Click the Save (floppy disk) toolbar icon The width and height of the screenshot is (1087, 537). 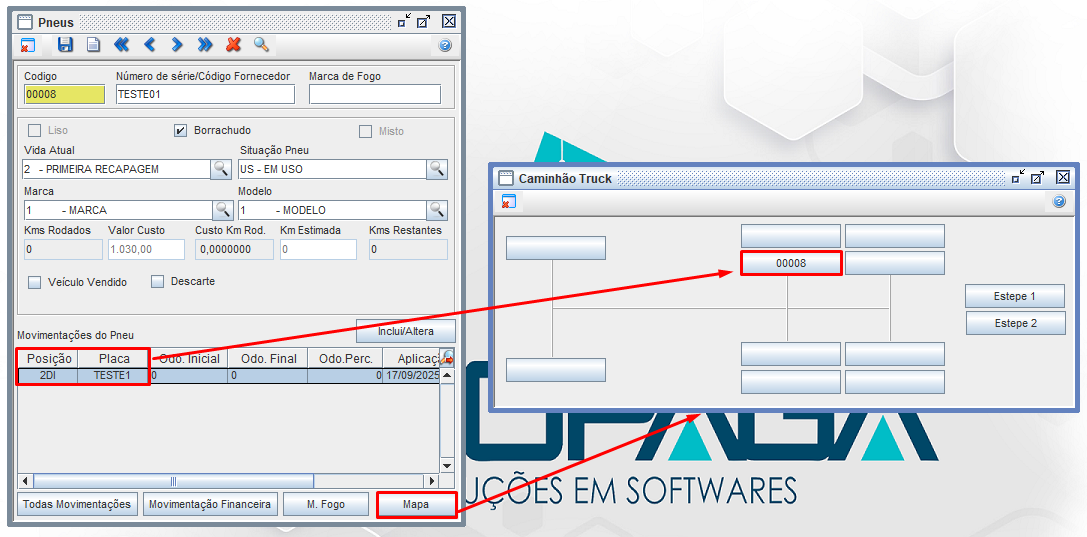65,45
